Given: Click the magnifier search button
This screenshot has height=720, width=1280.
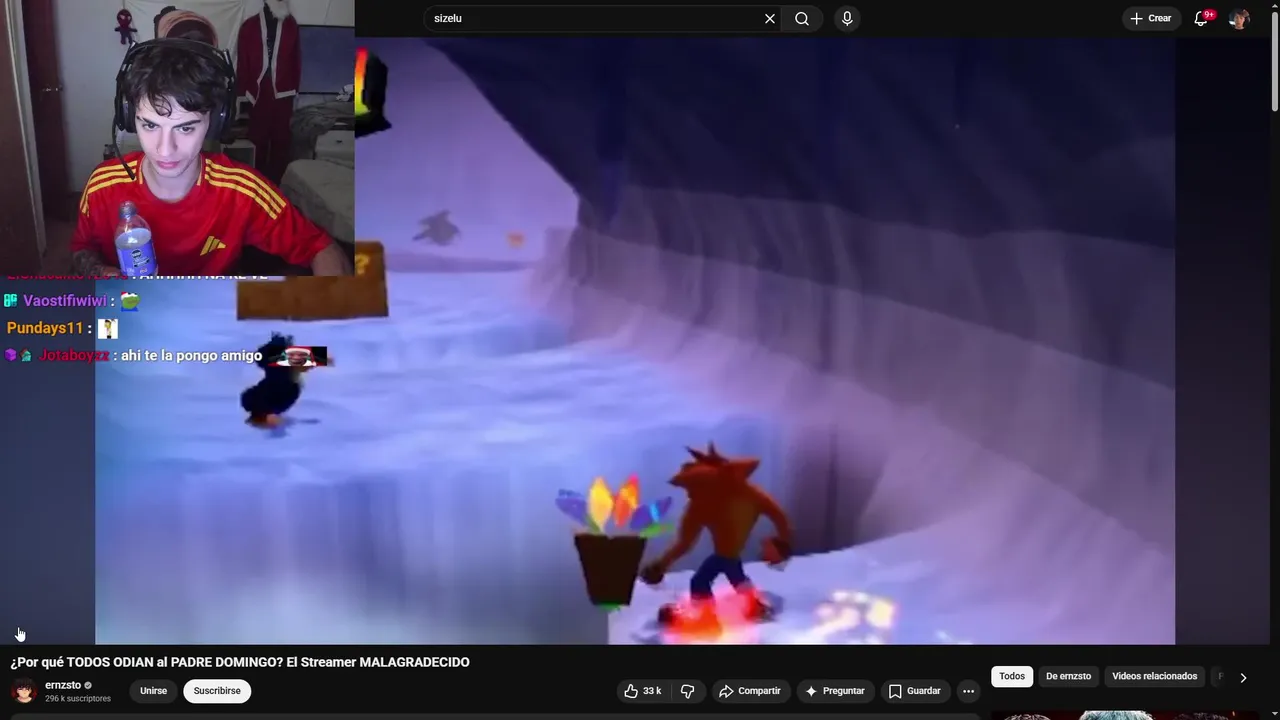Looking at the screenshot, I should point(802,19).
